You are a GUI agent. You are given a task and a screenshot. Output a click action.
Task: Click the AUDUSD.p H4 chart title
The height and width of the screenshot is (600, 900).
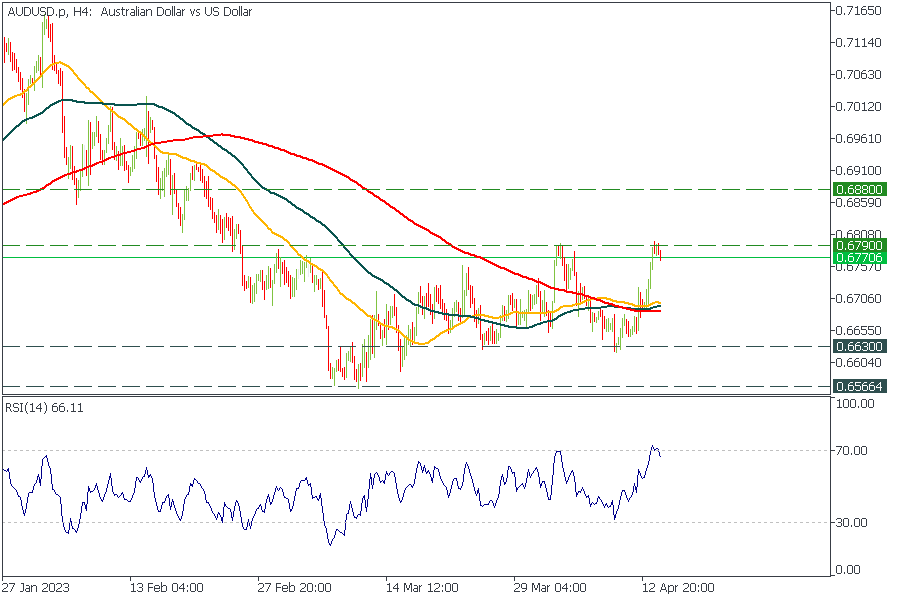130,12
